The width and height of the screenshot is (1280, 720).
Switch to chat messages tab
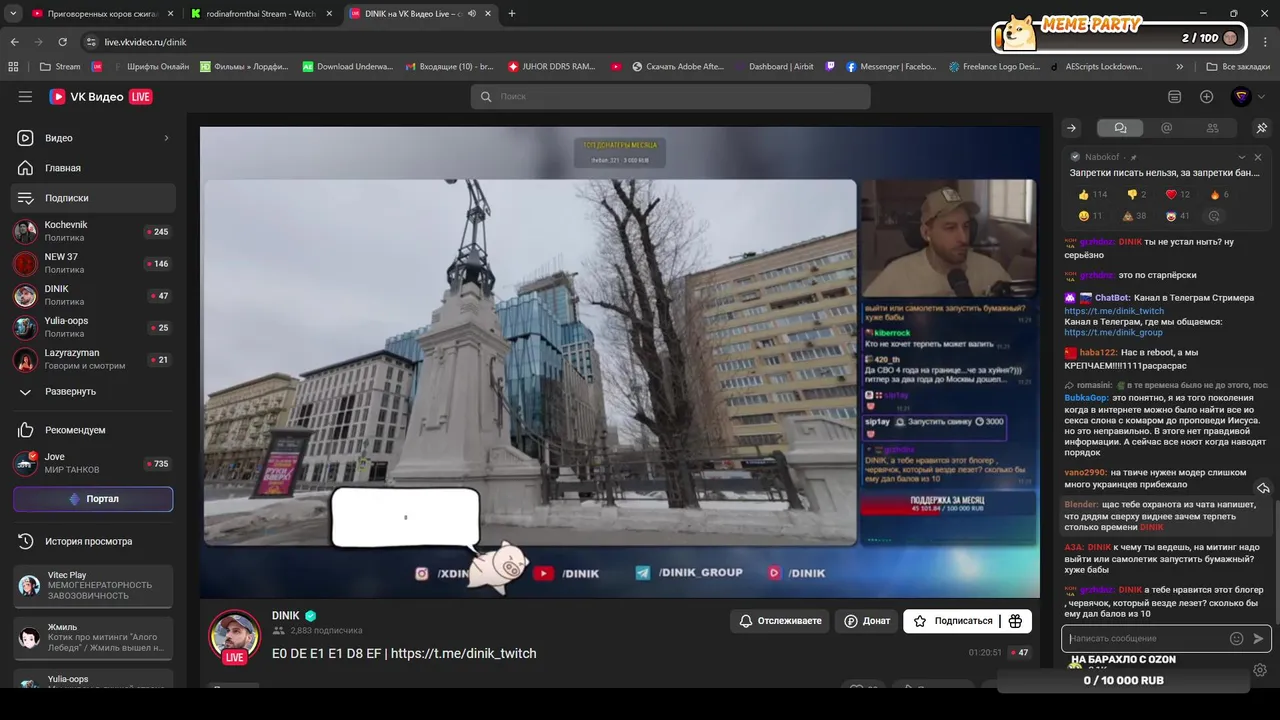1120,128
